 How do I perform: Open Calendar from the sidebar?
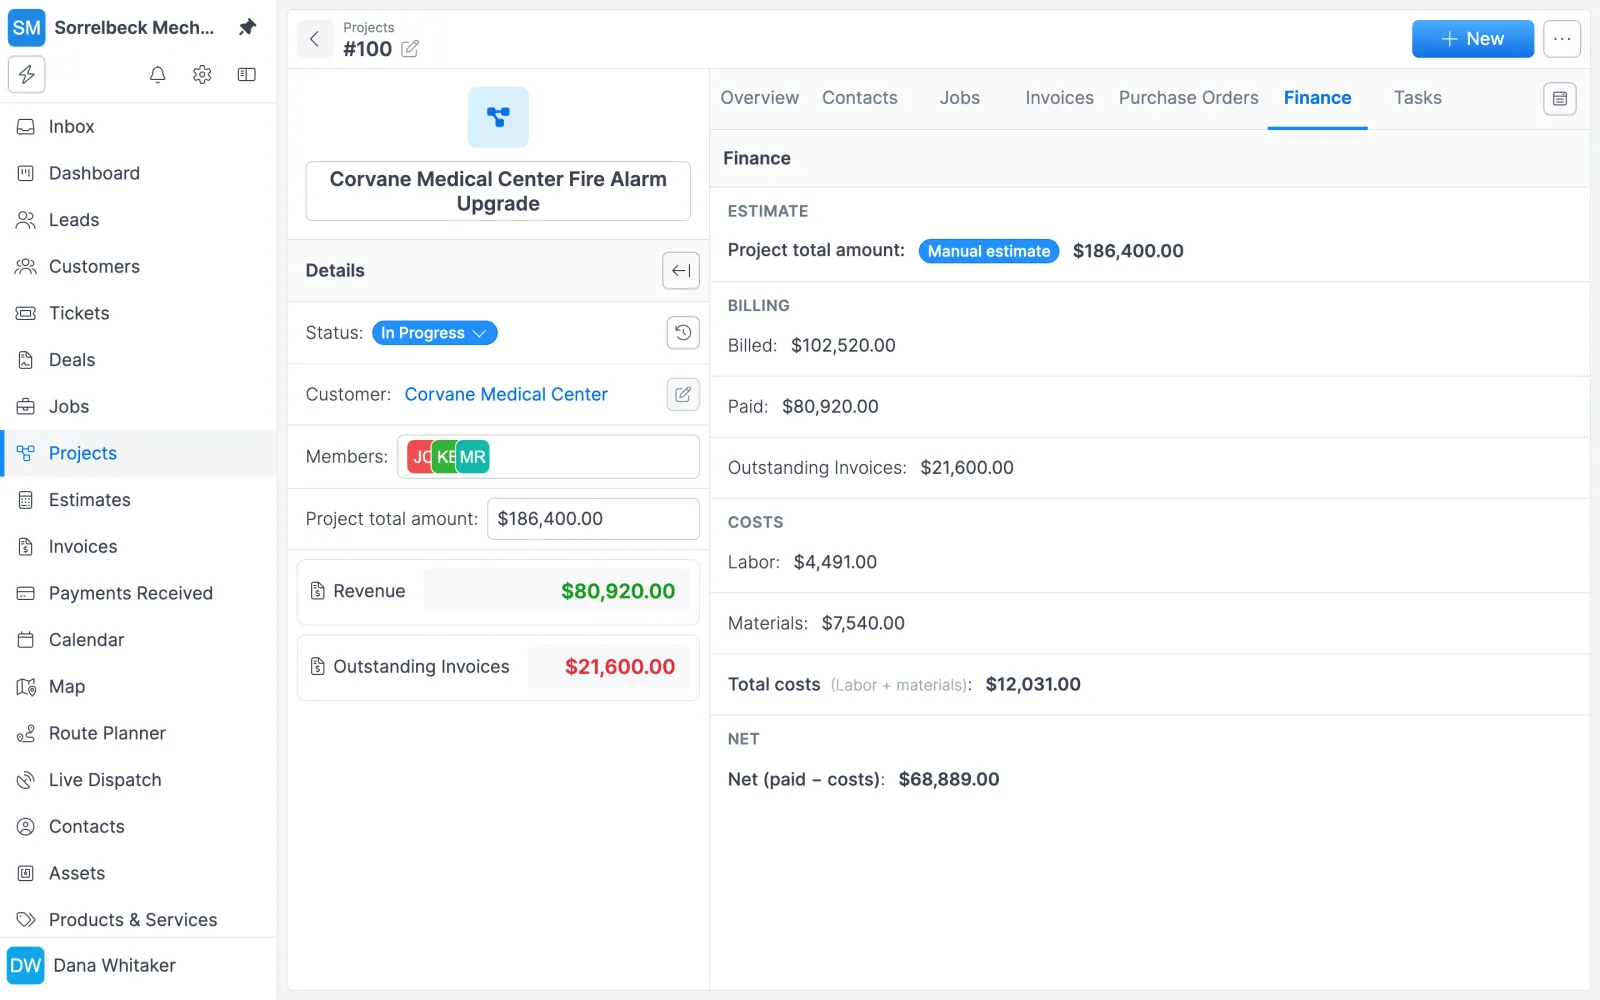pos(140,640)
